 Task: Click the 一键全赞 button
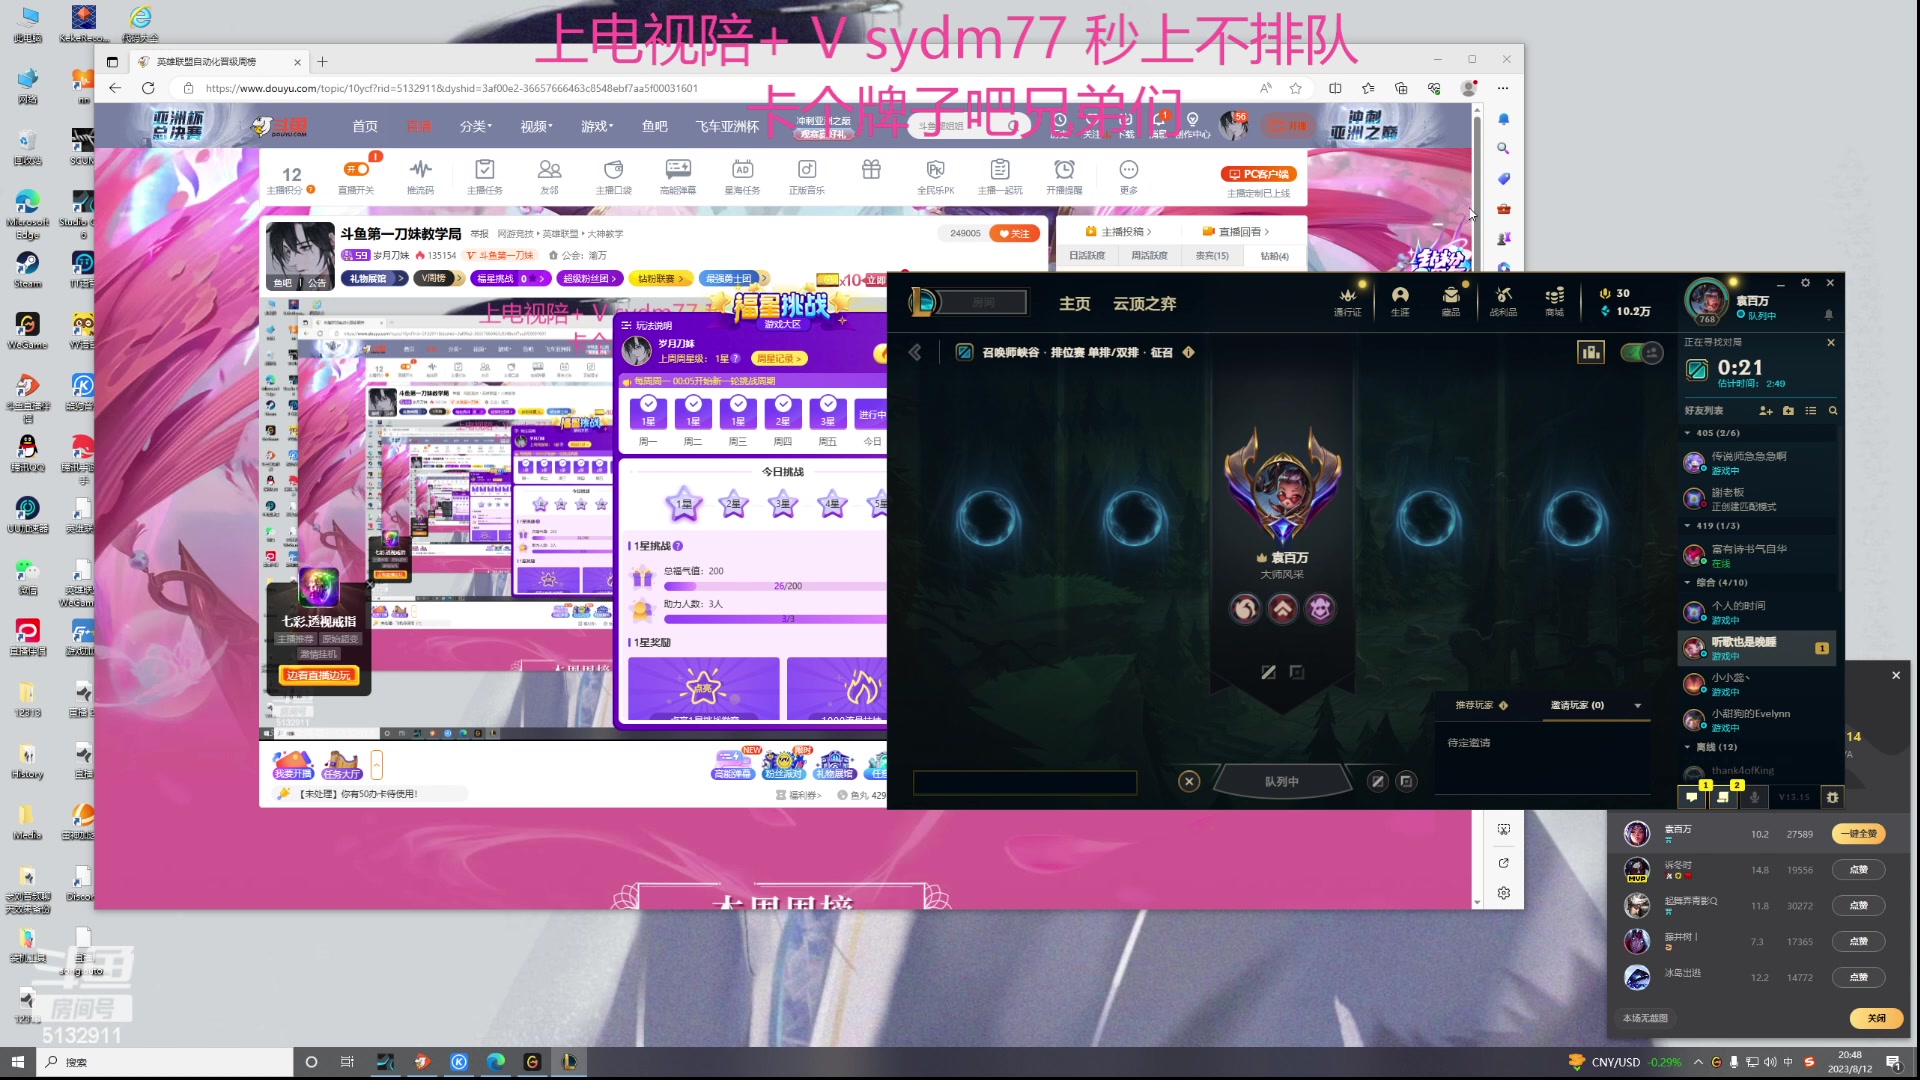point(1858,834)
